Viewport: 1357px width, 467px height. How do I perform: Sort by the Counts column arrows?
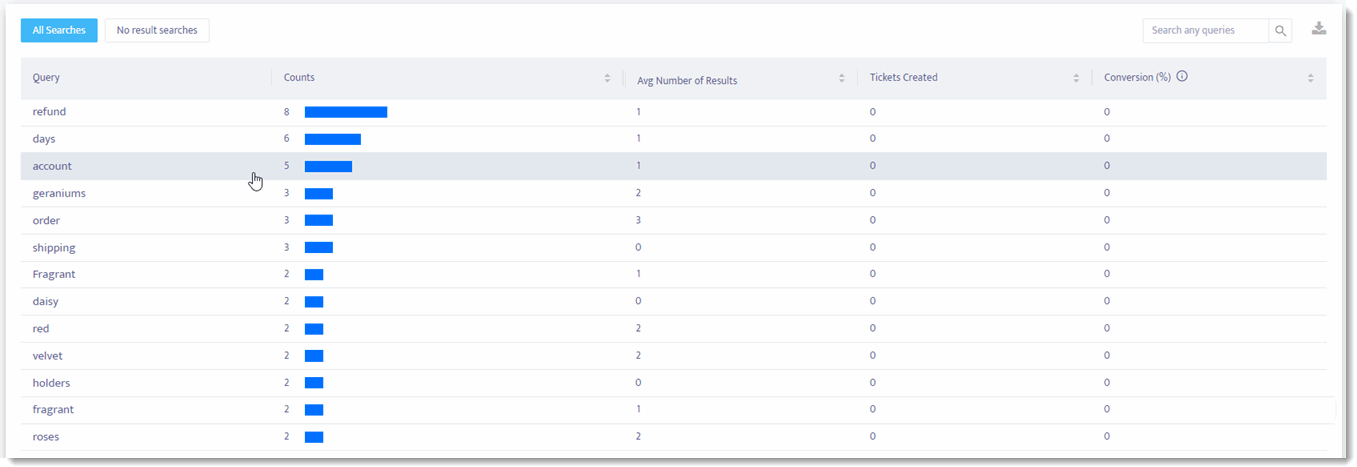tap(607, 78)
